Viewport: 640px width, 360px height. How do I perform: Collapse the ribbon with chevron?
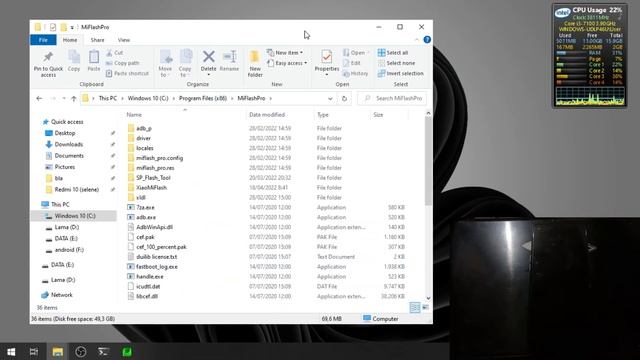click(416, 40)
